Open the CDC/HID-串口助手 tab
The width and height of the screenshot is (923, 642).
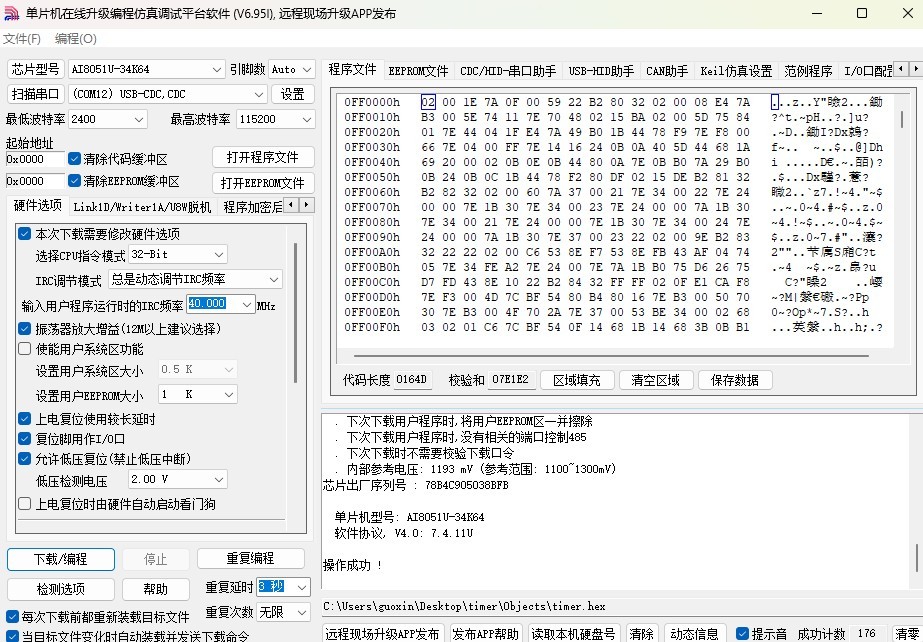pyautogui.click(x=508, y=71)
